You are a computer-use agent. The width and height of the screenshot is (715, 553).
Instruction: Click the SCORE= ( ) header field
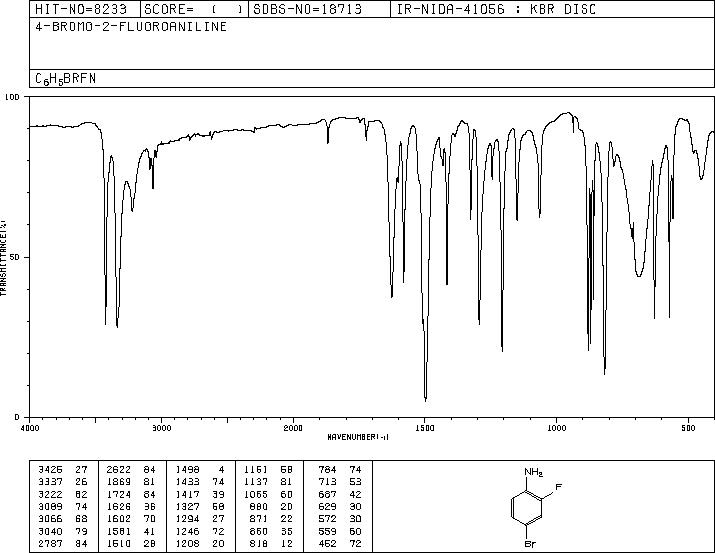coord(194,9)
